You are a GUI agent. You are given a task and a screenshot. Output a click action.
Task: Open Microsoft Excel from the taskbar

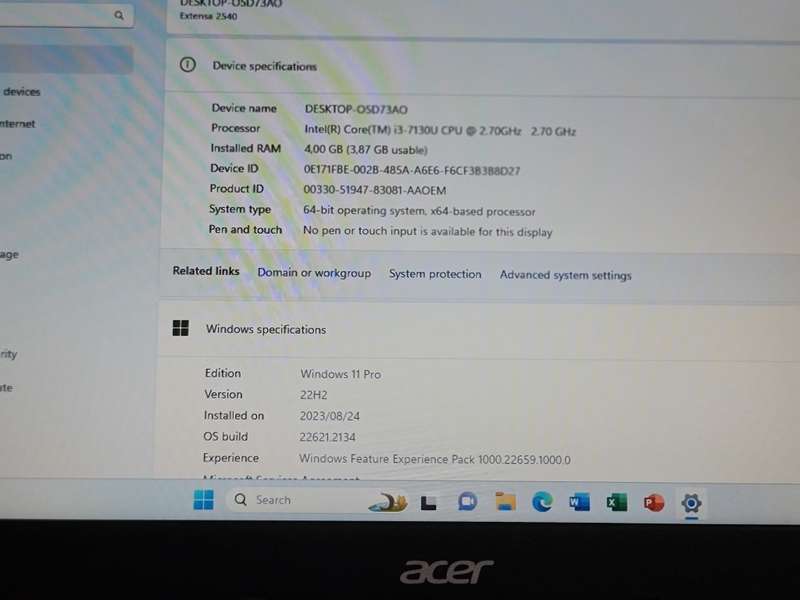click(x=617, y=503)
